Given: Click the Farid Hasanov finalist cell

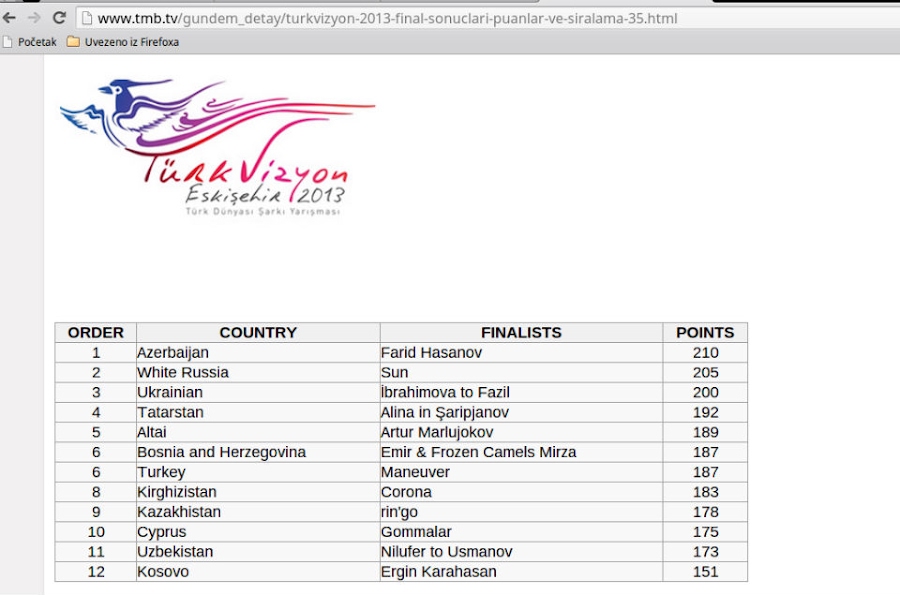Looking at the screenshot, I should coord(431,353).
